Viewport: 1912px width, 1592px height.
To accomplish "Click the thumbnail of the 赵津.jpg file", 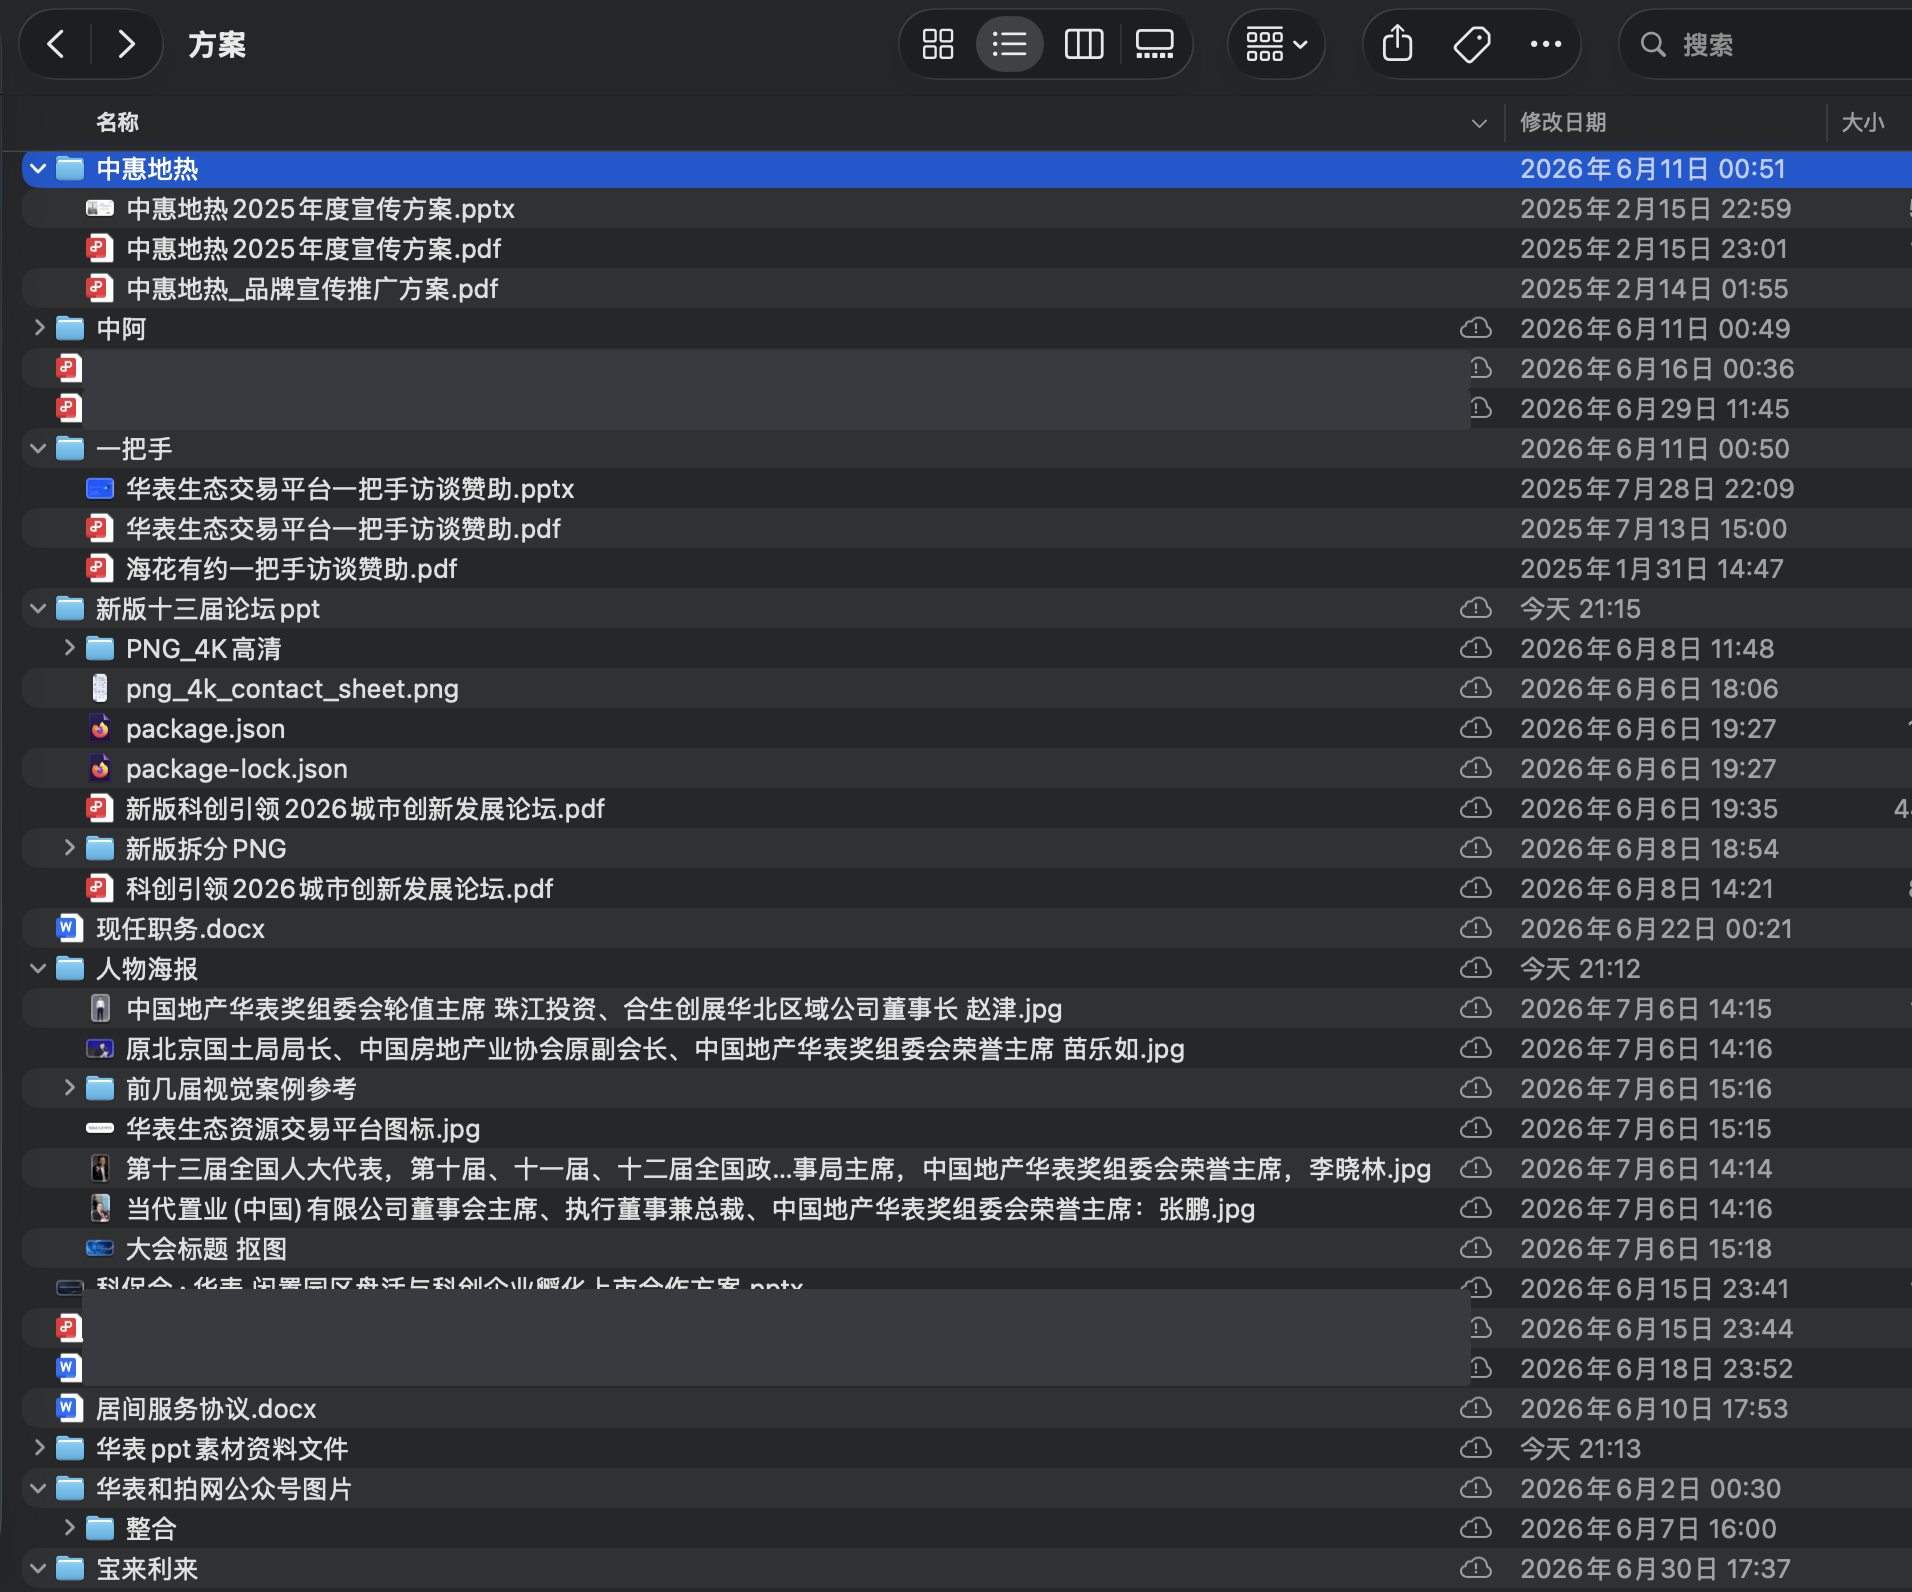I will 100,1008.
